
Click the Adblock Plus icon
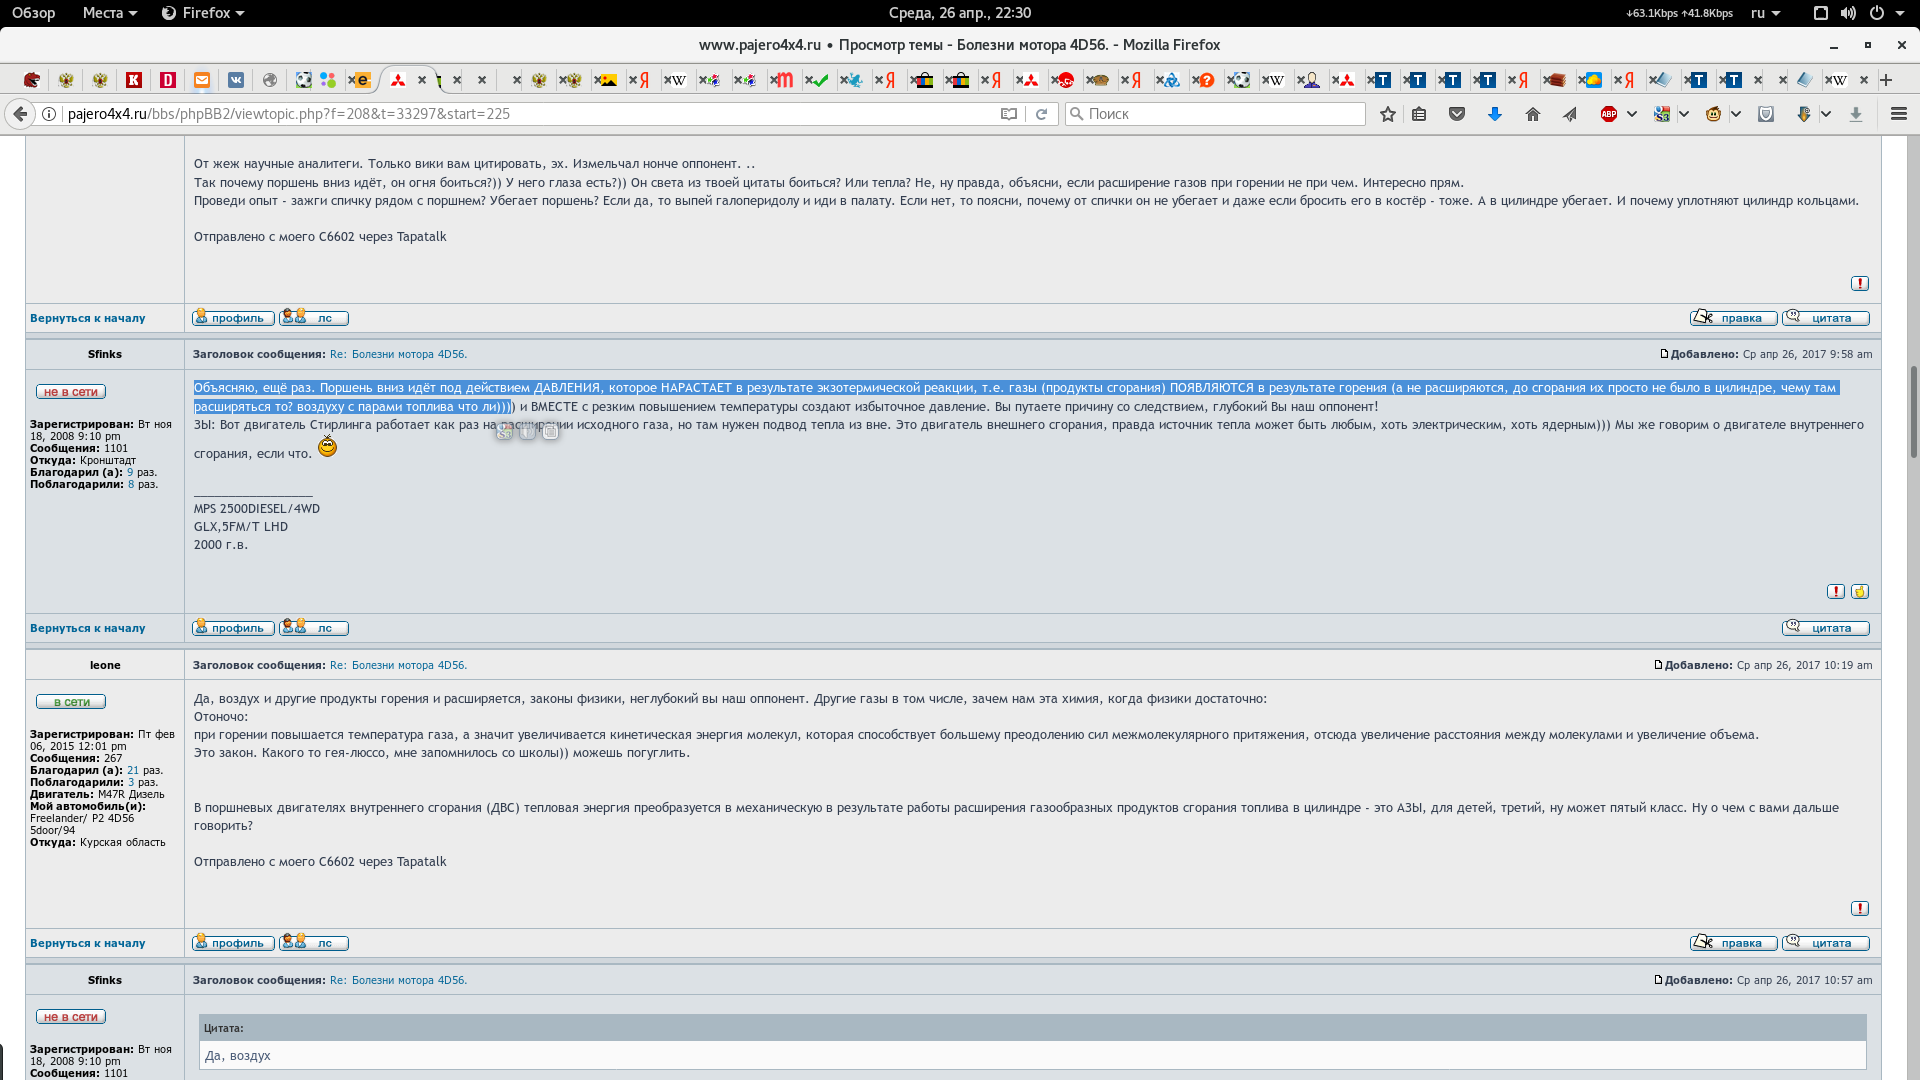(1608, 114)
